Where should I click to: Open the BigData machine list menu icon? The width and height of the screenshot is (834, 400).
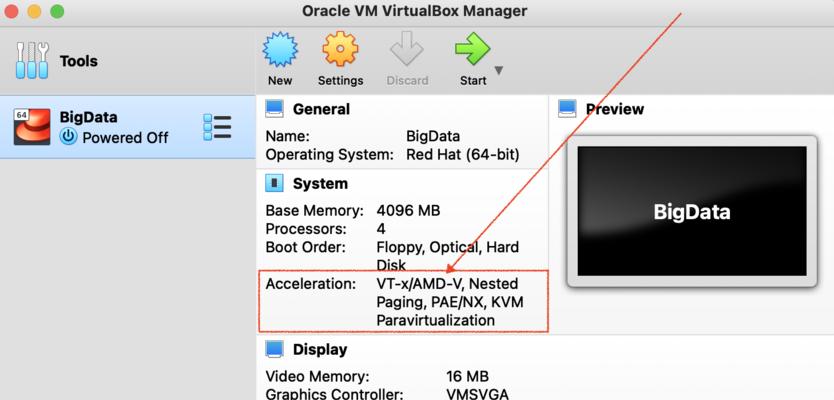217,128
